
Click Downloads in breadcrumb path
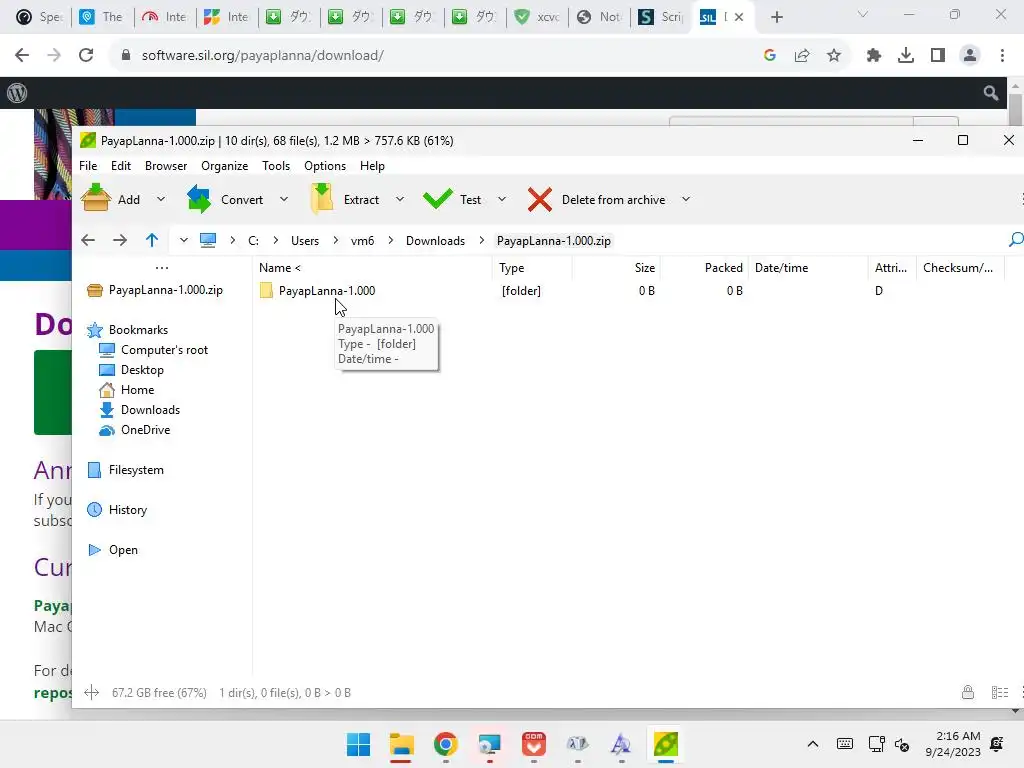436,240
